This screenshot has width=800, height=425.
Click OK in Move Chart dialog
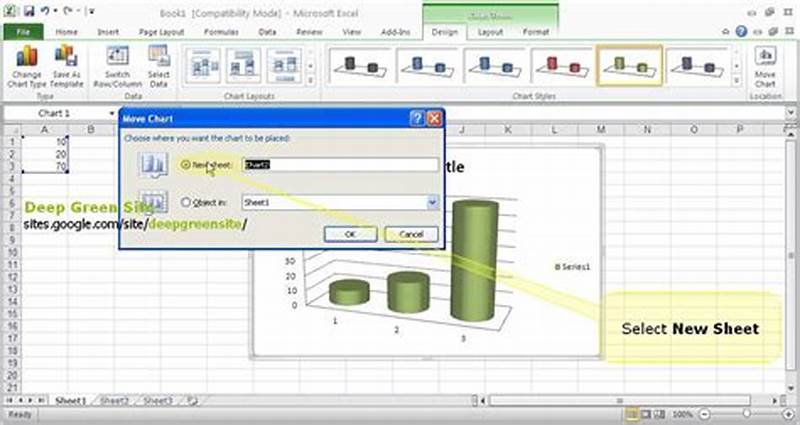click(350, 234)
